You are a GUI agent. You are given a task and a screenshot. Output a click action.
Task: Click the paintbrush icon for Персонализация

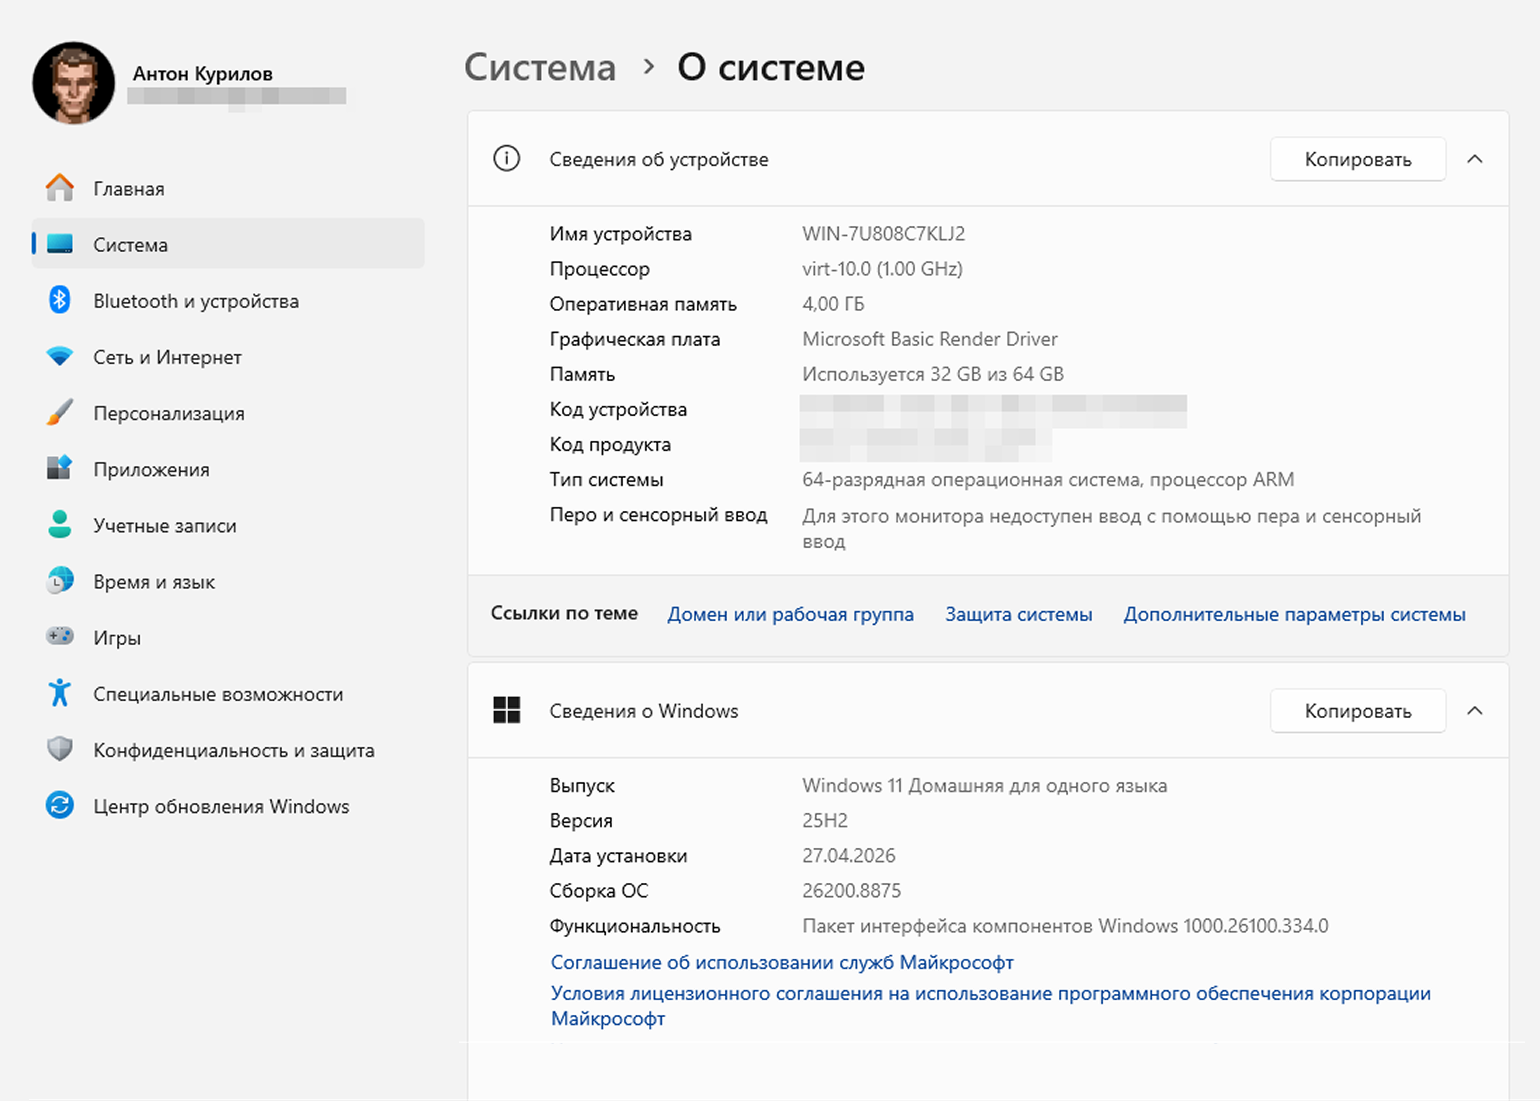pos(60,412)
